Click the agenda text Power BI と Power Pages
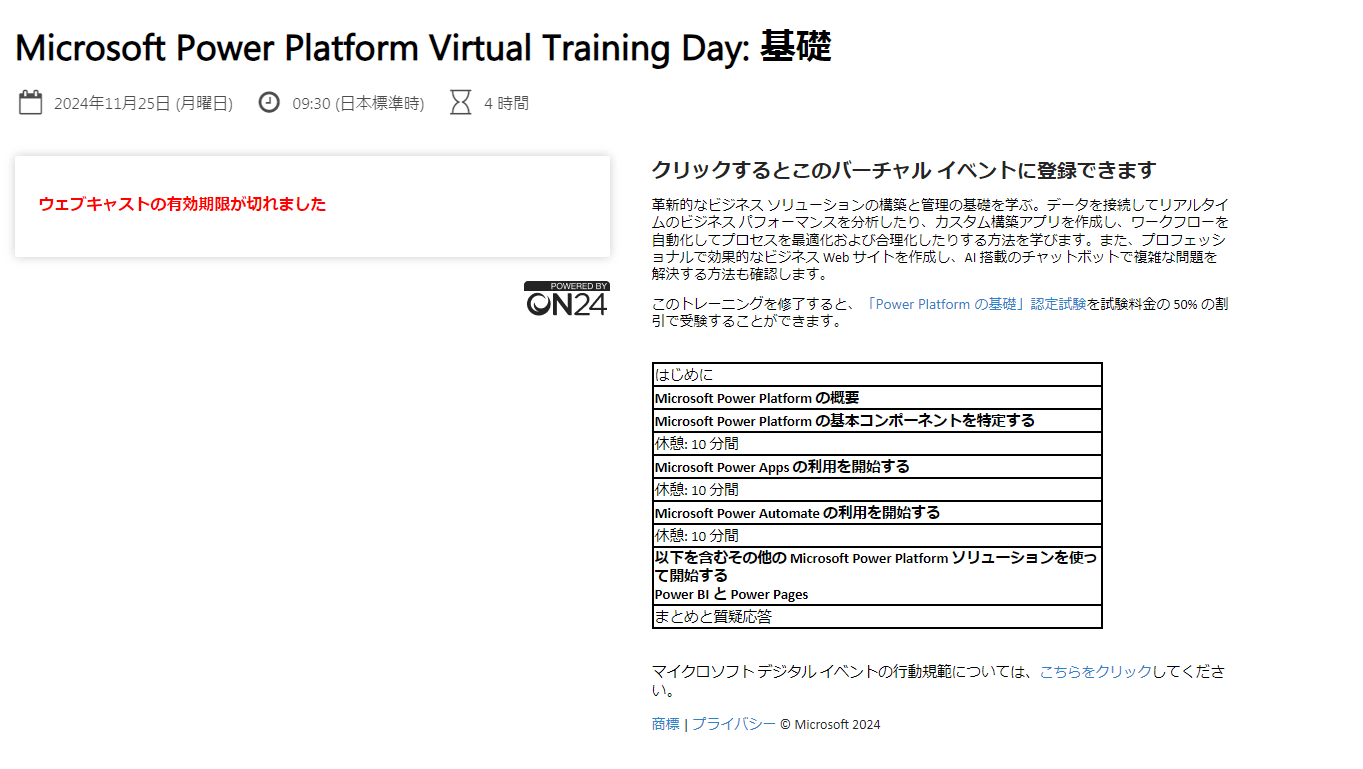Image resolution: width=1363 pixels, height=769 pixels. point(731,594)
